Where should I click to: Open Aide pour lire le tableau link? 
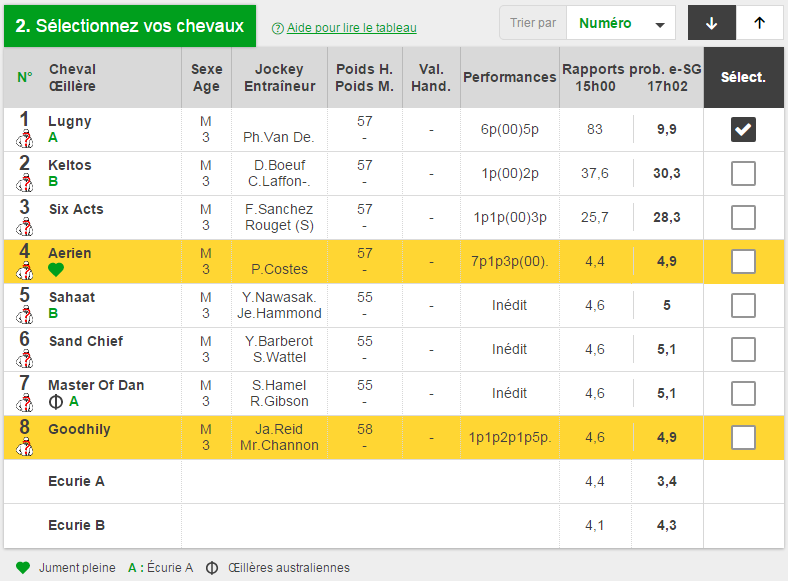(352, 28)
